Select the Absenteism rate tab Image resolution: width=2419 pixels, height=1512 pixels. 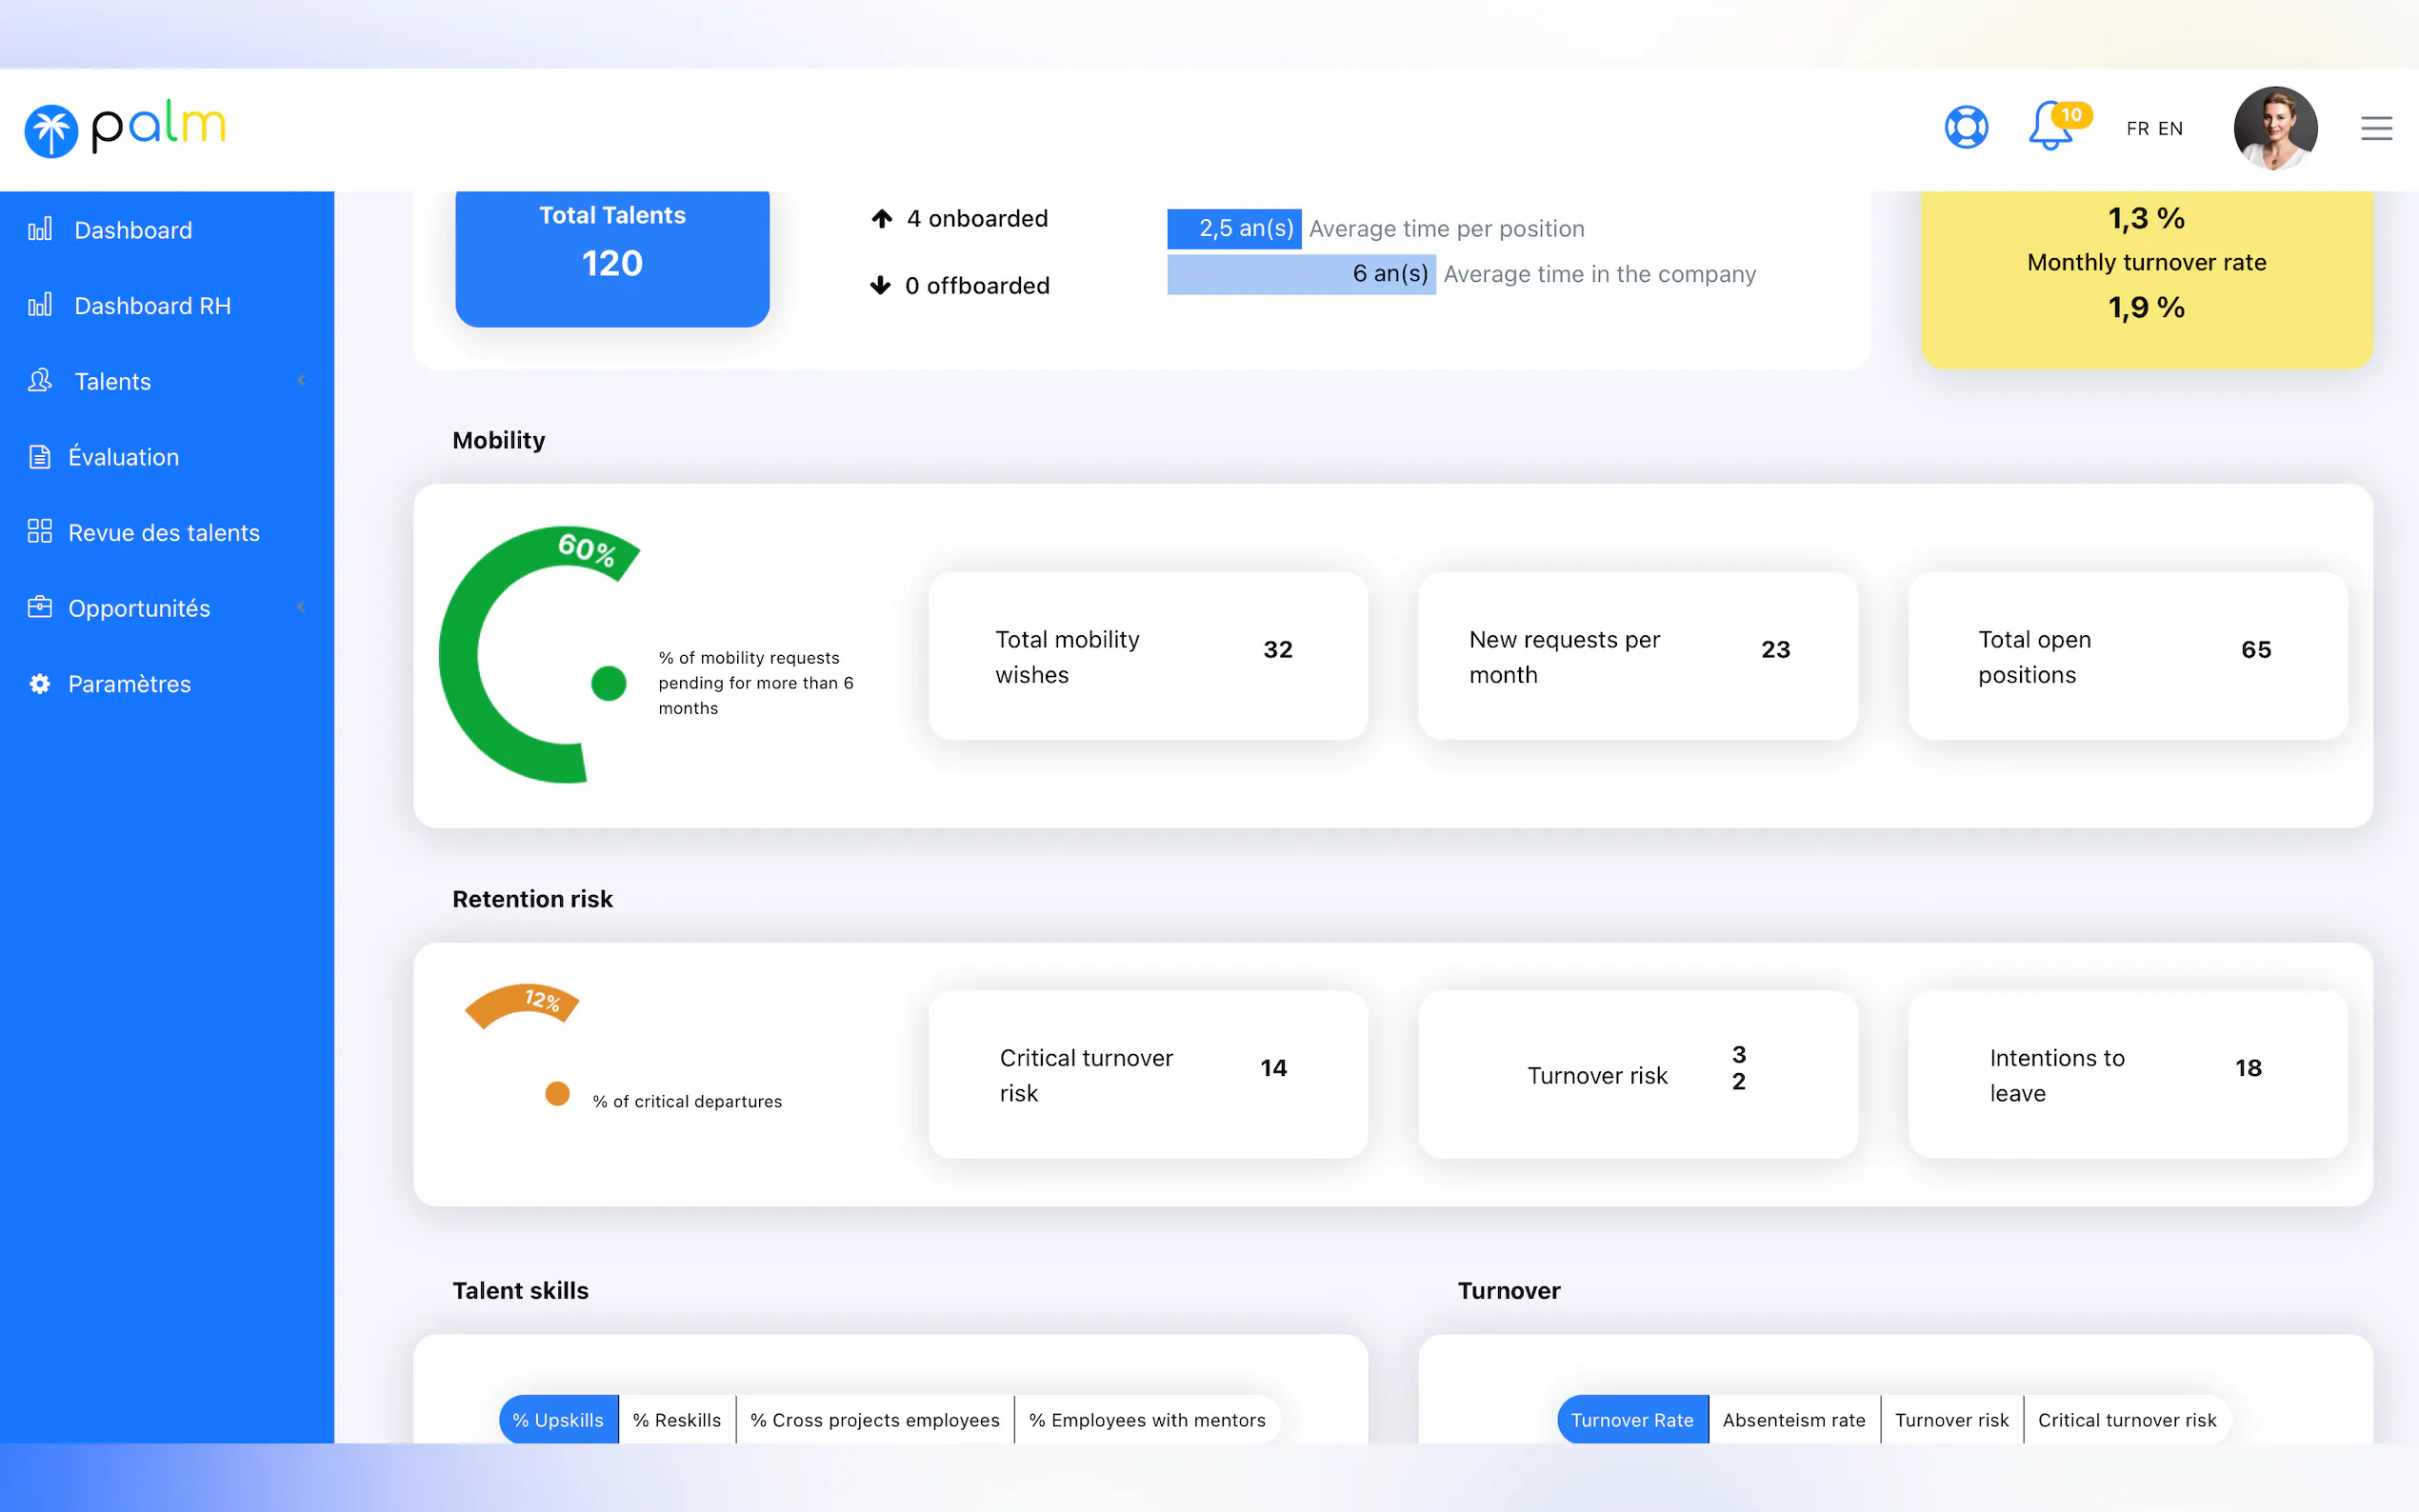click(x=1793, y=1419)
